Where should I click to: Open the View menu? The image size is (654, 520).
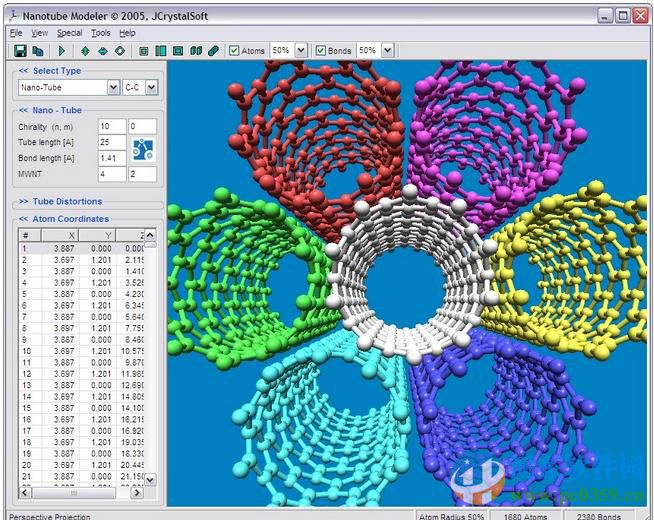point(40,33)
